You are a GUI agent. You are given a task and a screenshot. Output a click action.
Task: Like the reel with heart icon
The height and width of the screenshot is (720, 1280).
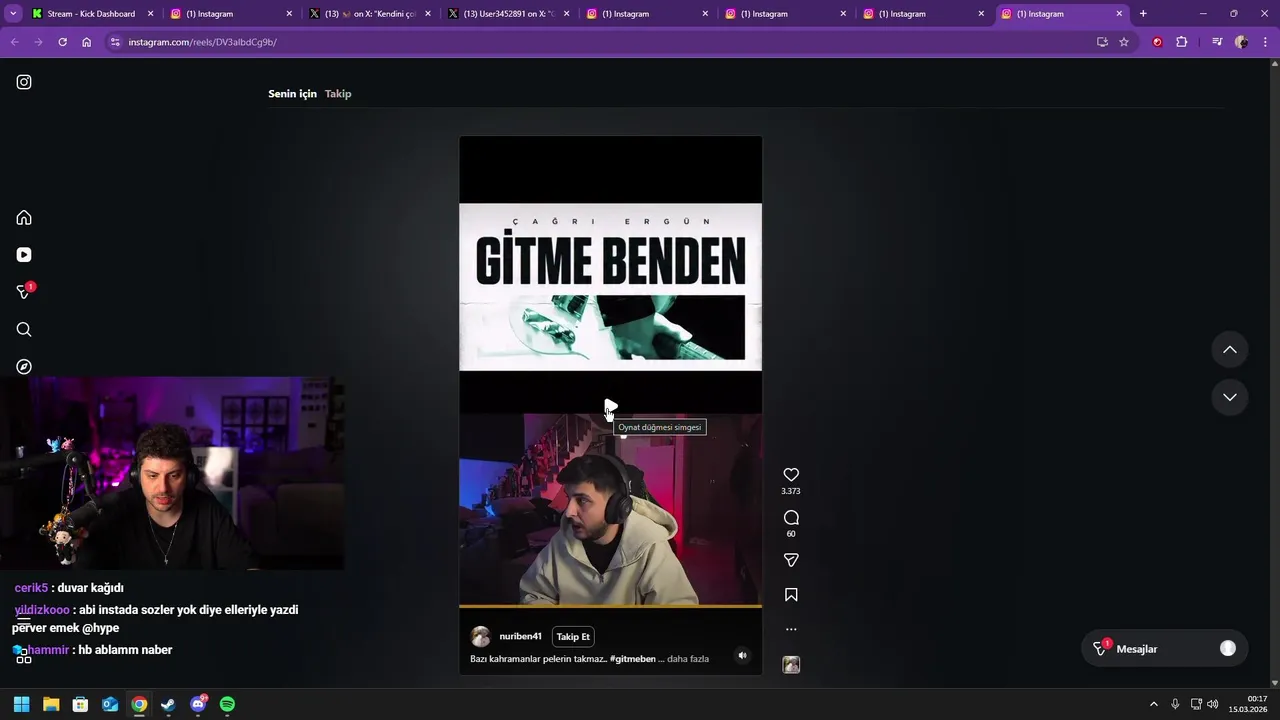pos(791,475)
